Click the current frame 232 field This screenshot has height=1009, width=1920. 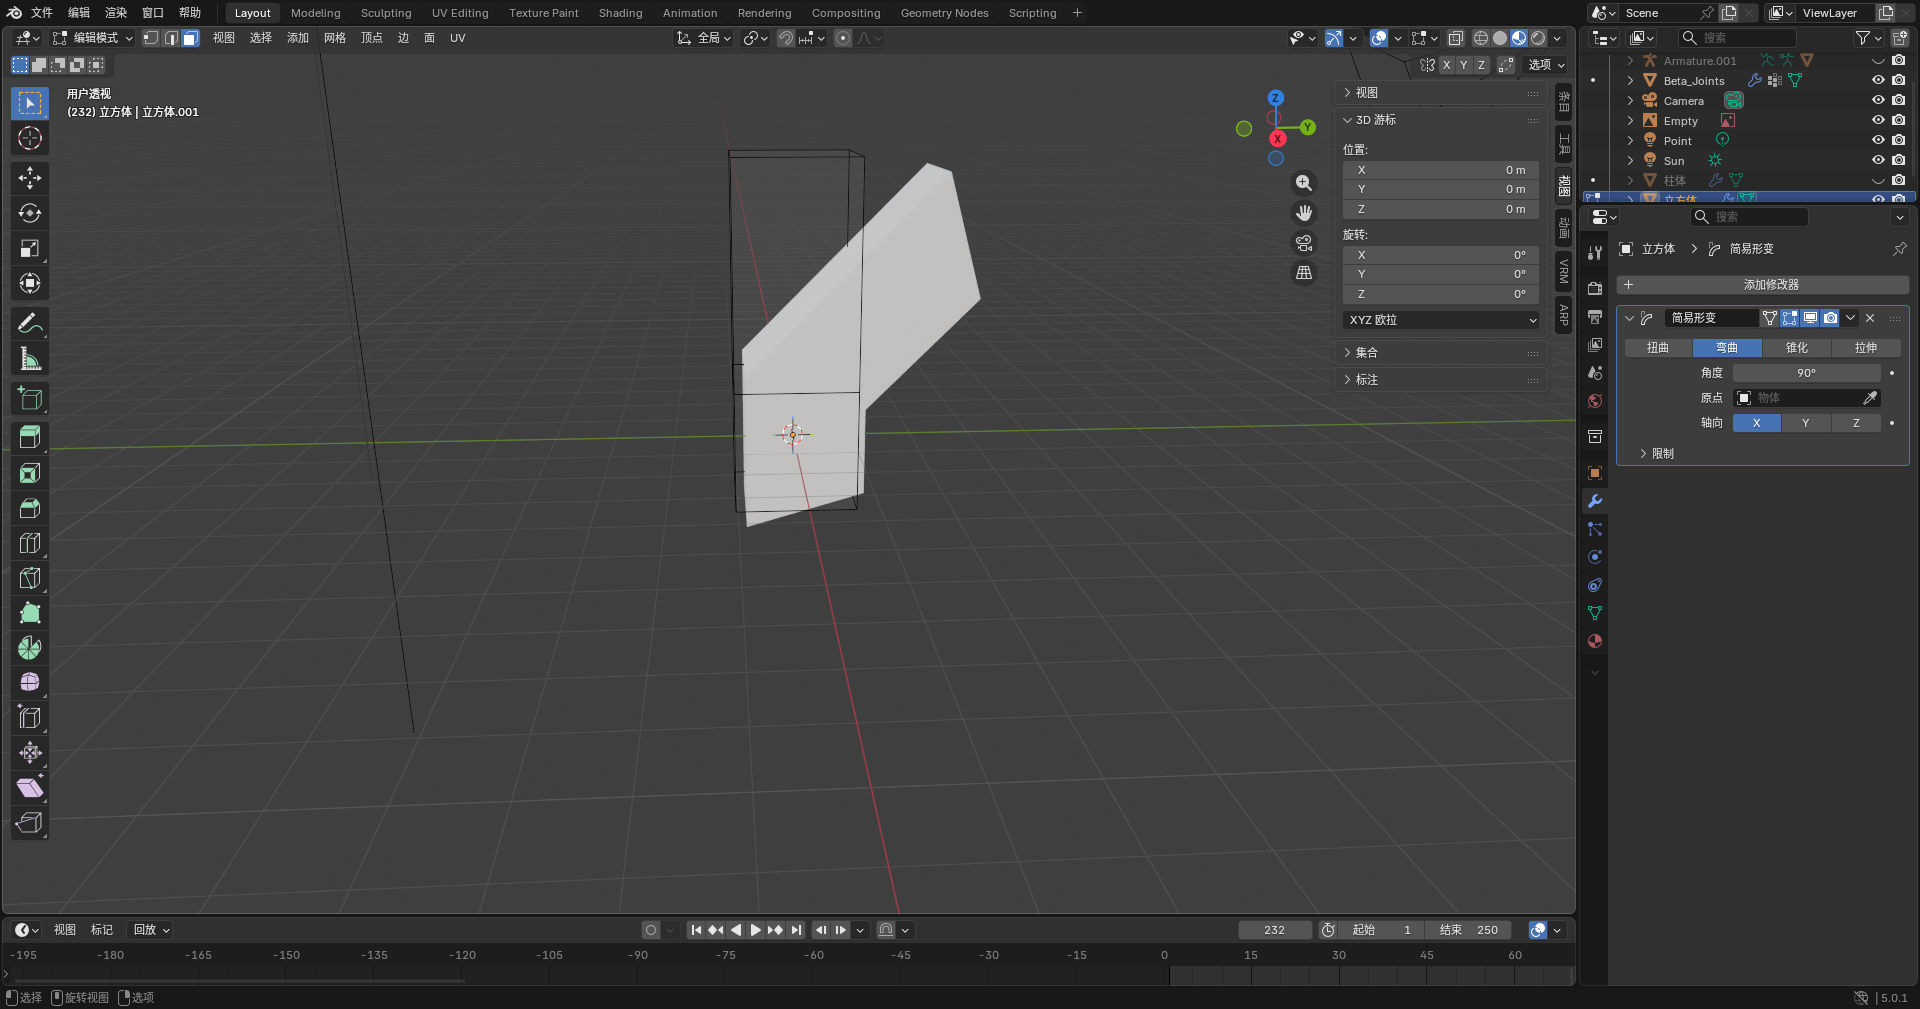[x=1275, y=930]
